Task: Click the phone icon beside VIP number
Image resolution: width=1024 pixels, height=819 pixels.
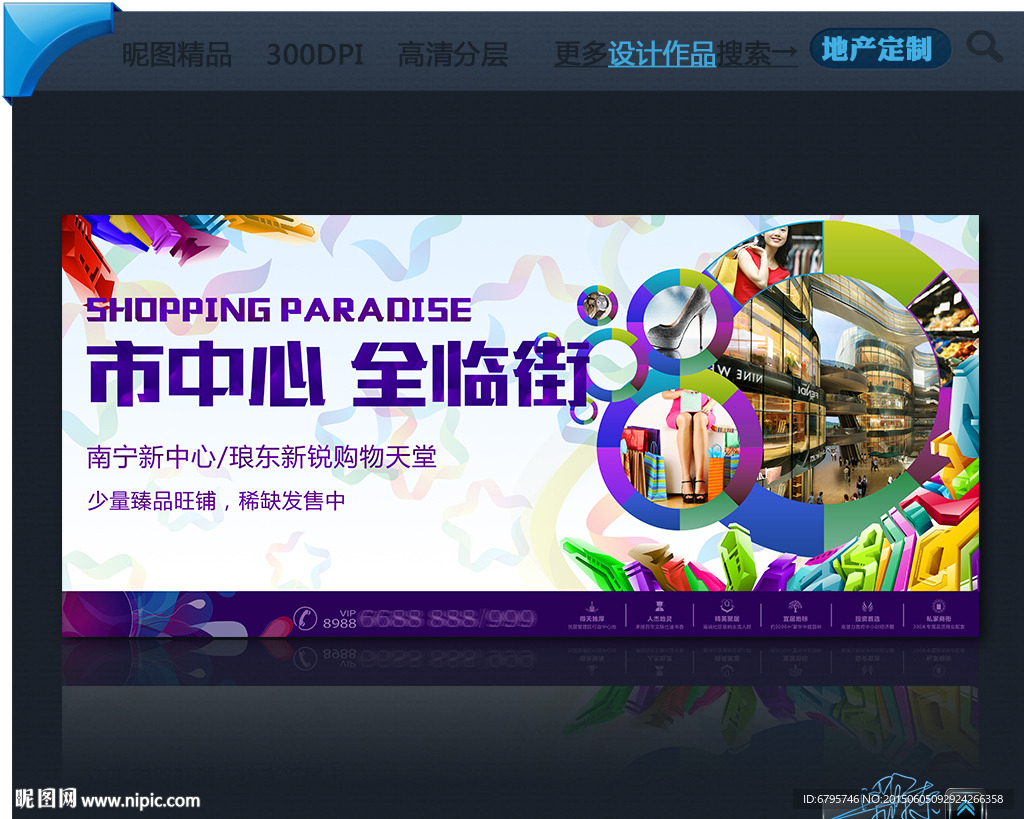Action: point(305,617)
